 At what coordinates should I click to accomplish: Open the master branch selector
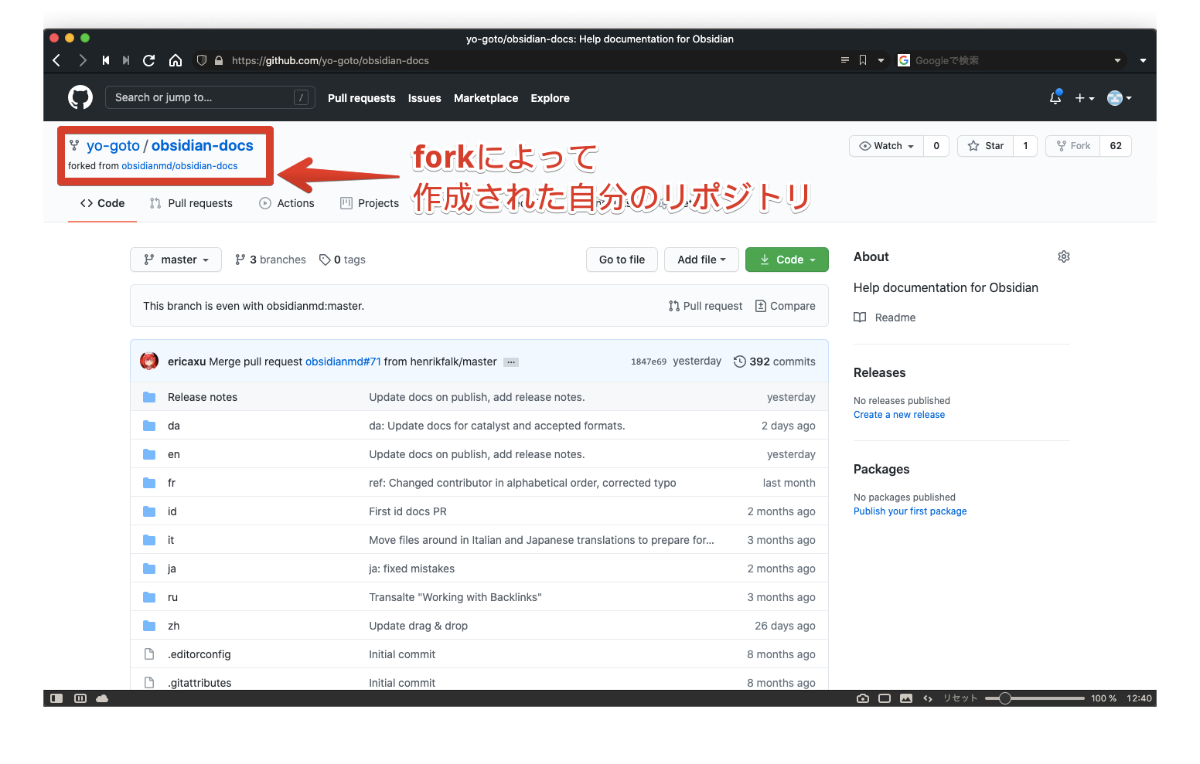[175, 260]
